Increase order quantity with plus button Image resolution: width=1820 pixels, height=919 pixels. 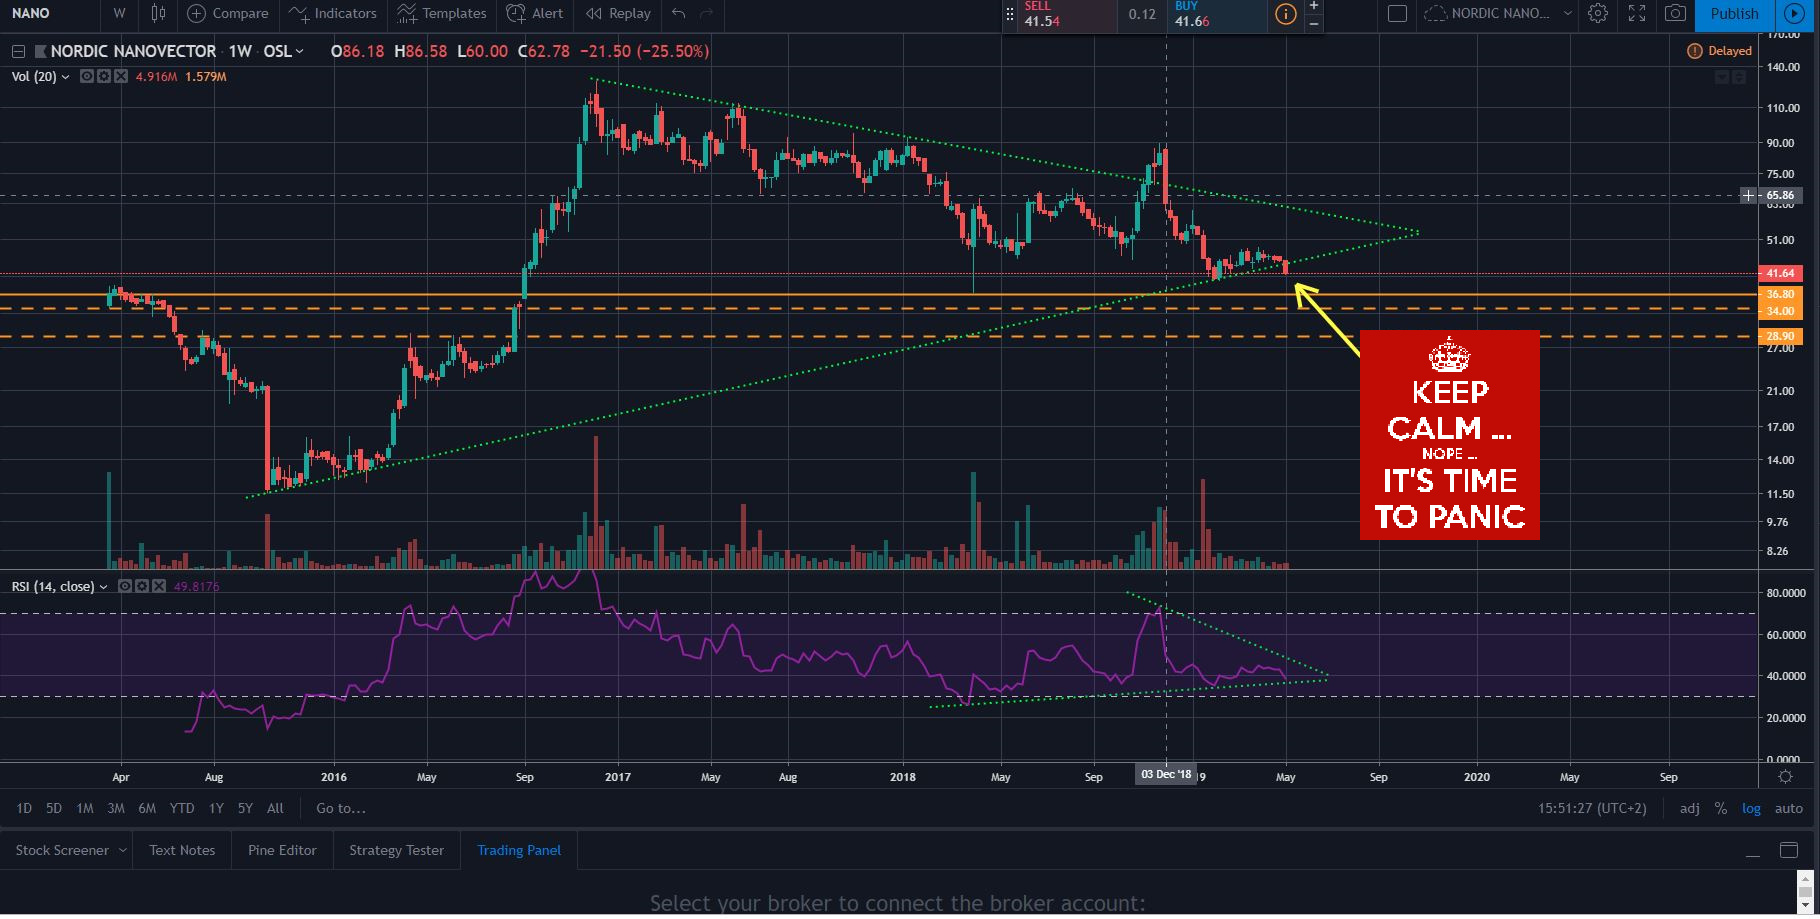(x=1313, y=6)
